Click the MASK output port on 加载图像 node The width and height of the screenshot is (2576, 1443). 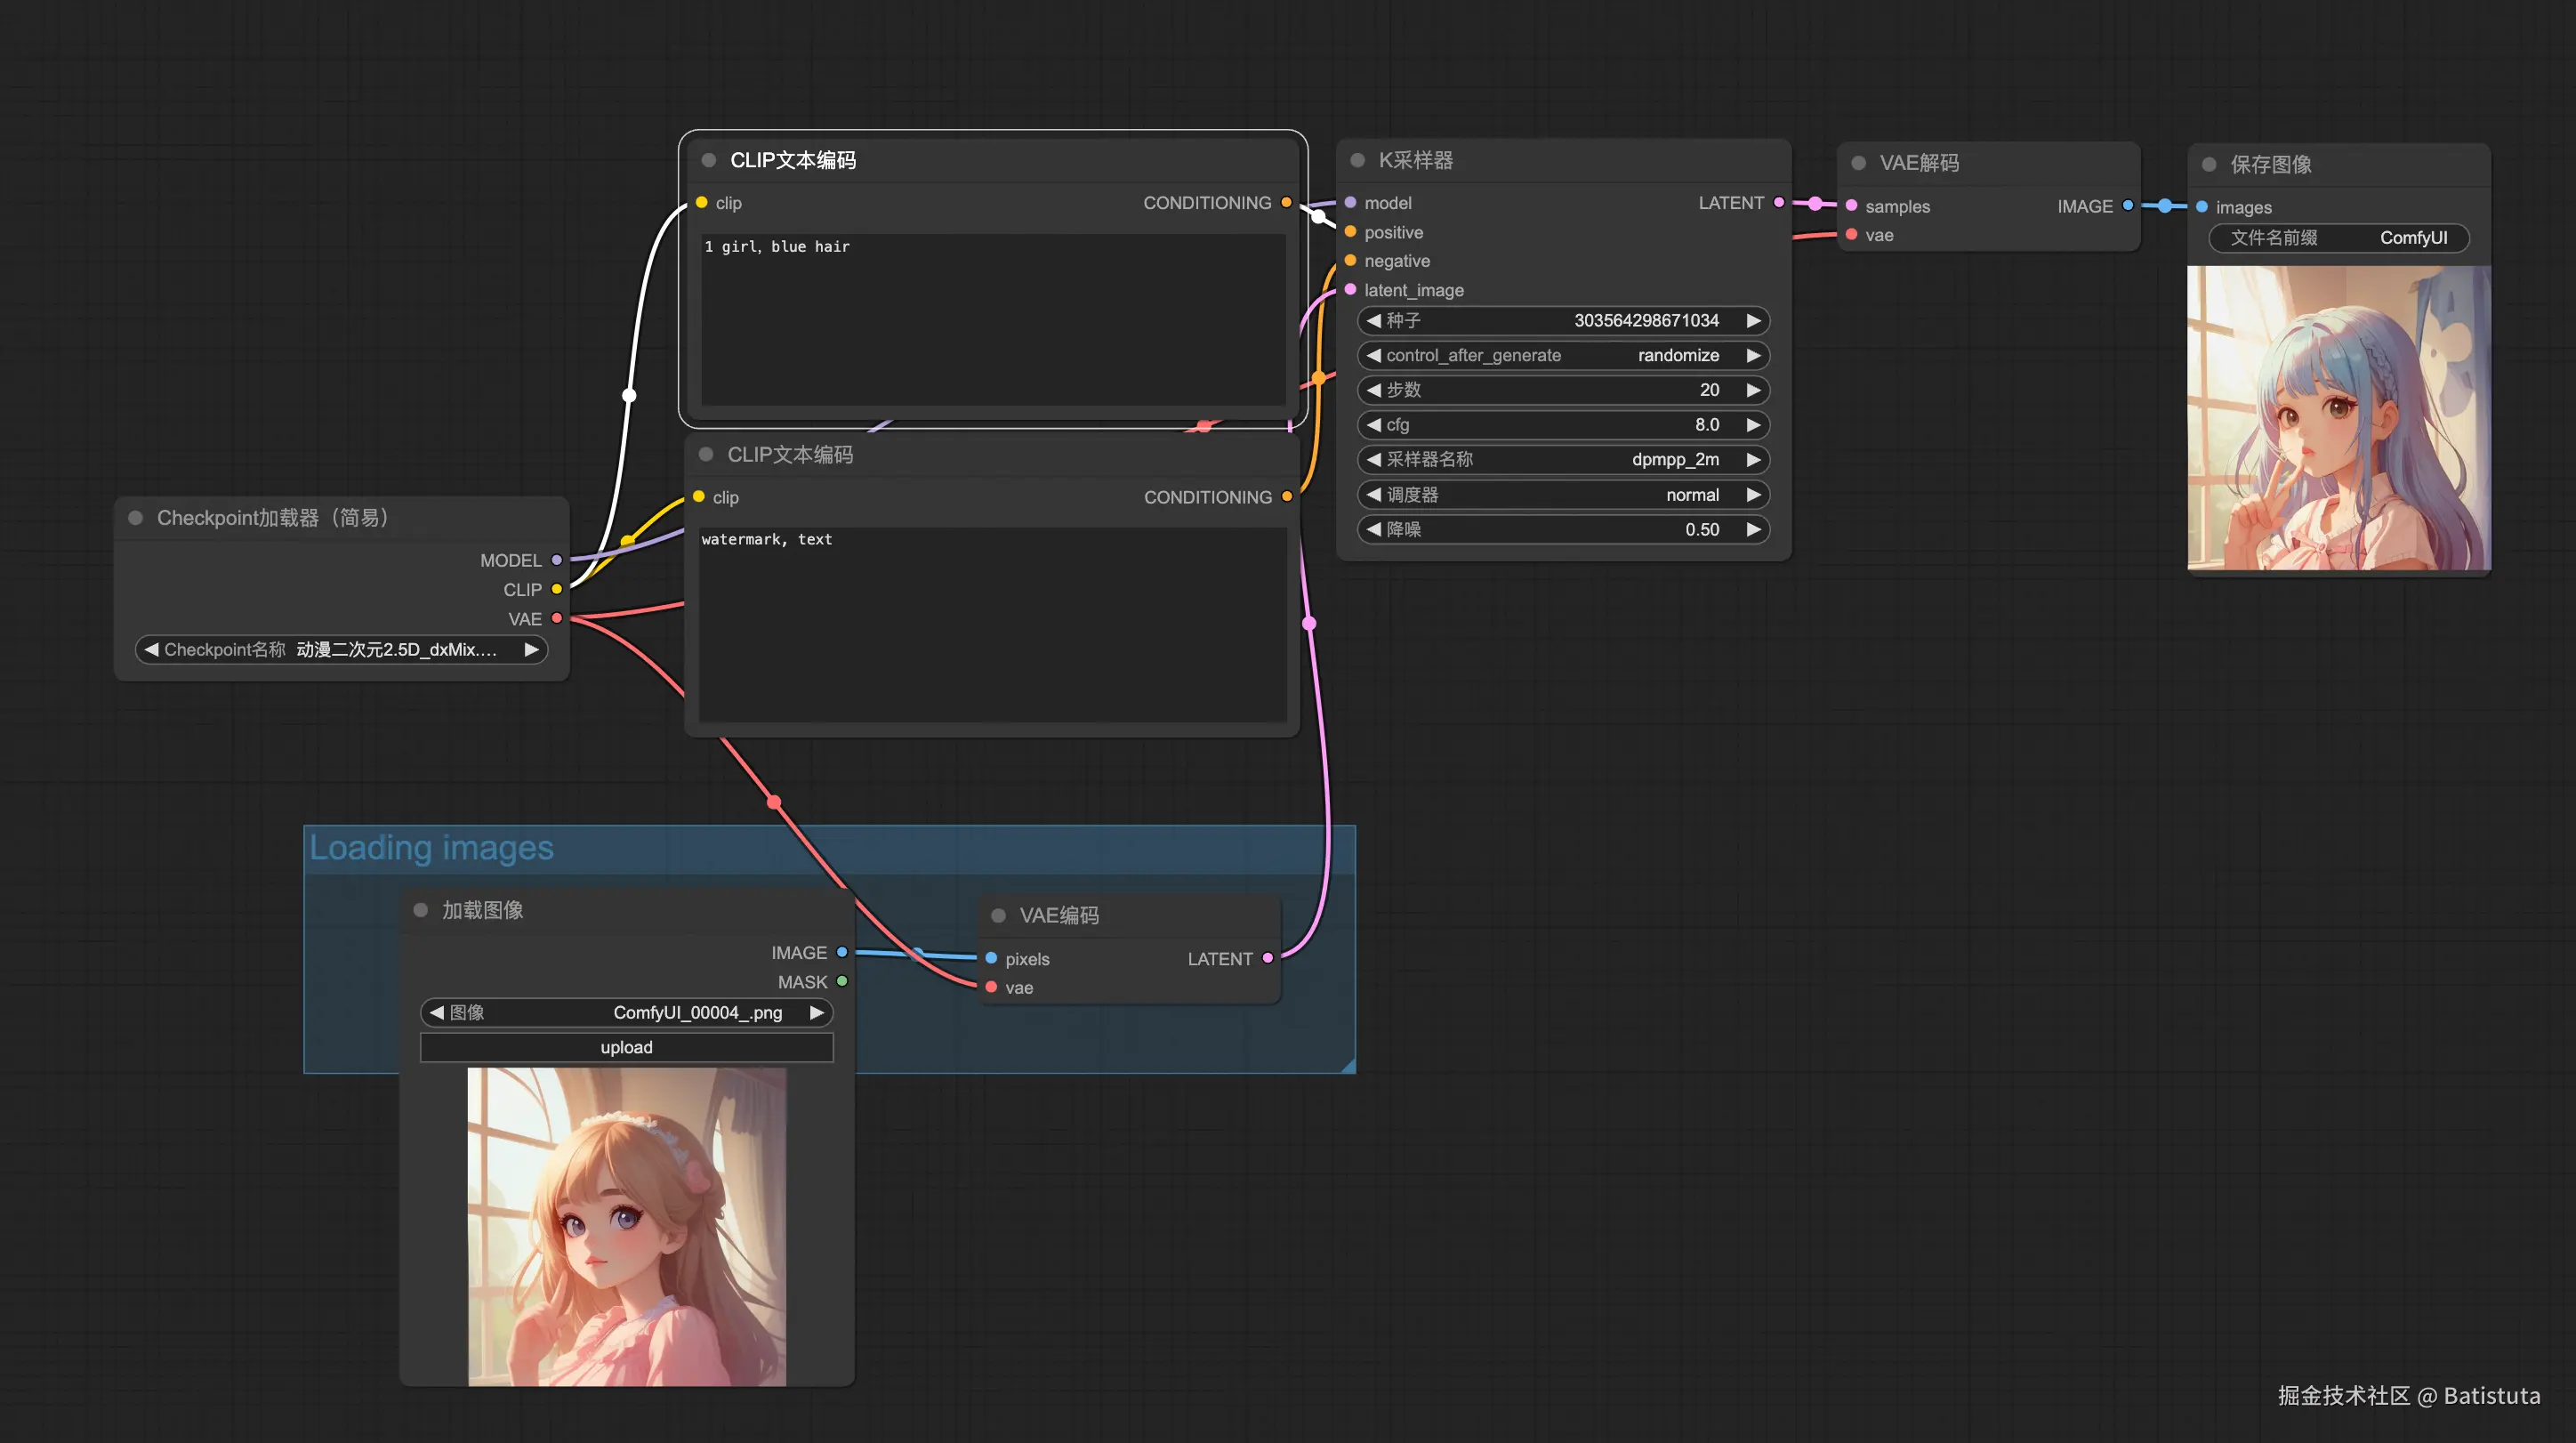click(842, 982)
